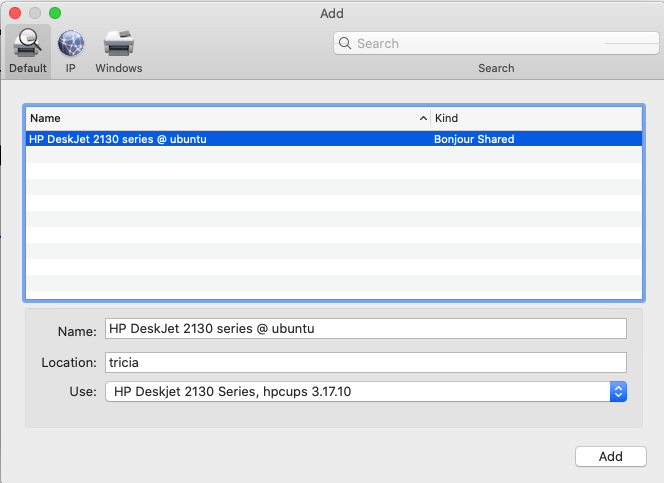This screenshot has width=664, height=483.
Task: Focus the printer Search field
Action: (x=496, y=43)
